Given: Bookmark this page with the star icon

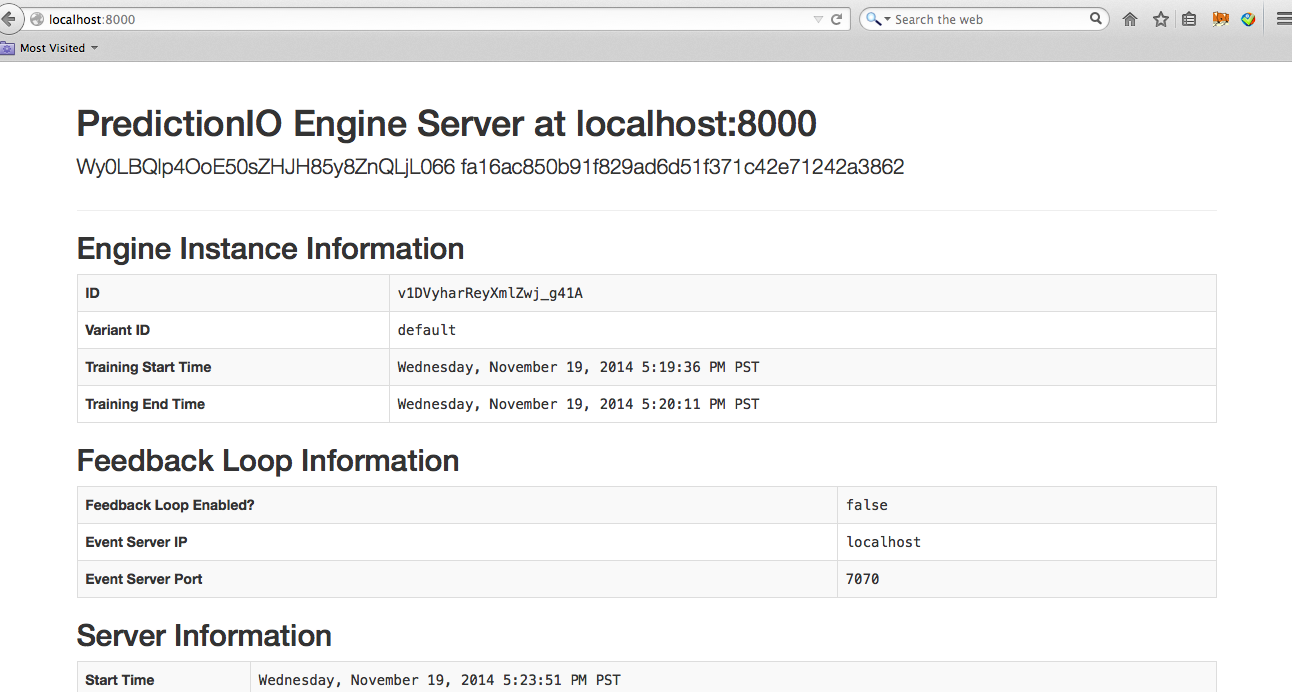Looking at the screenshot, I should pyautogui.click(x=1160, y=19).
